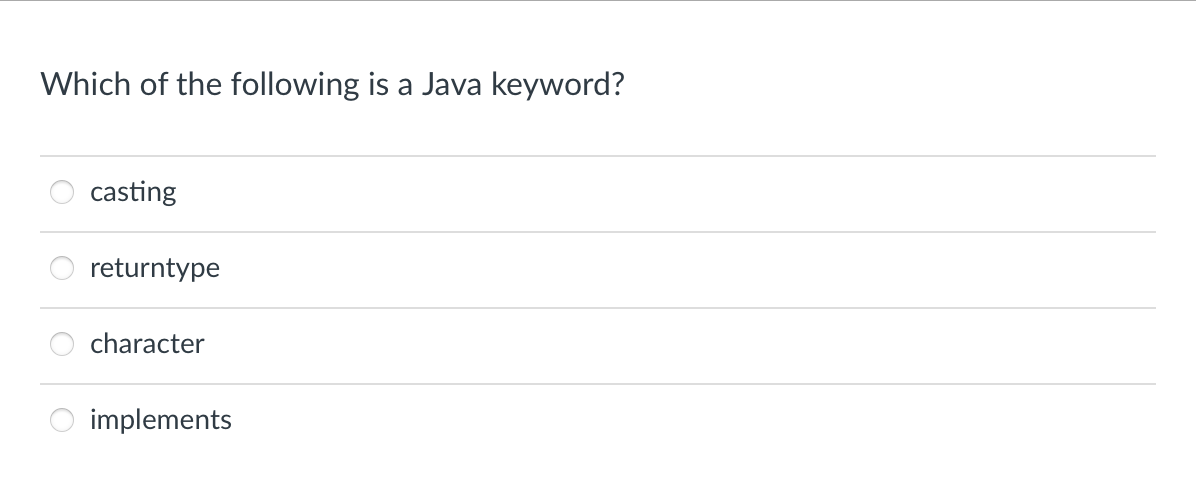The image size is (1196, 498).
Task: Choose the answer that is a Java keyword
Action: (x=63, y=420)
